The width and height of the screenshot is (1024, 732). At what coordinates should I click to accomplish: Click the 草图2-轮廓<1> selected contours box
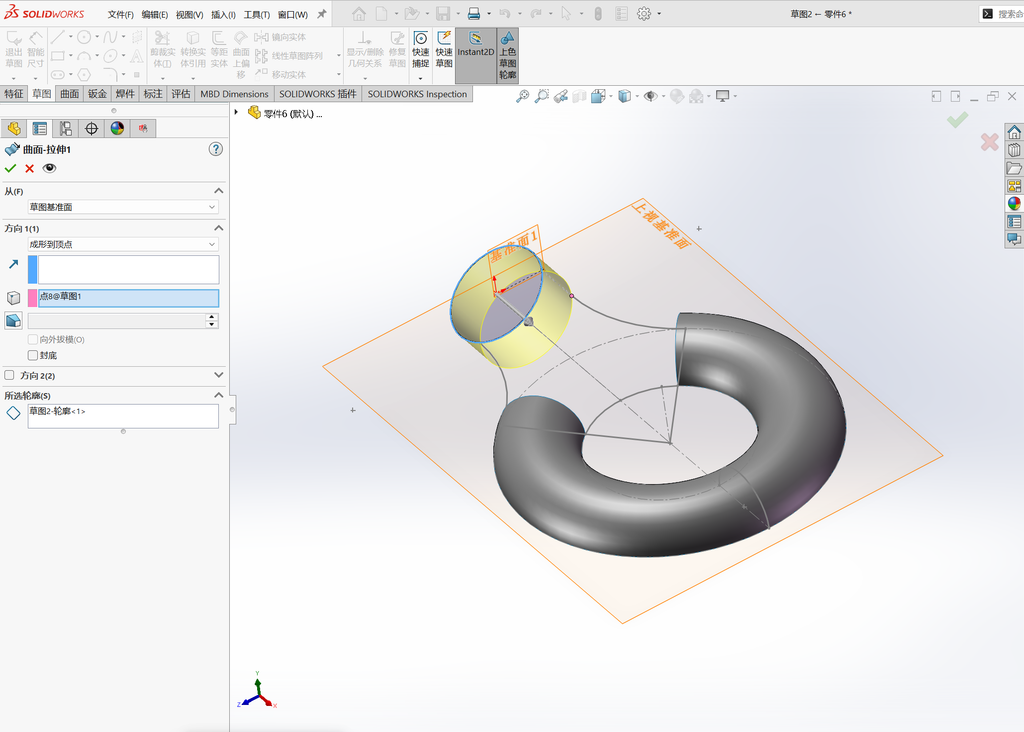click(123, 416)
